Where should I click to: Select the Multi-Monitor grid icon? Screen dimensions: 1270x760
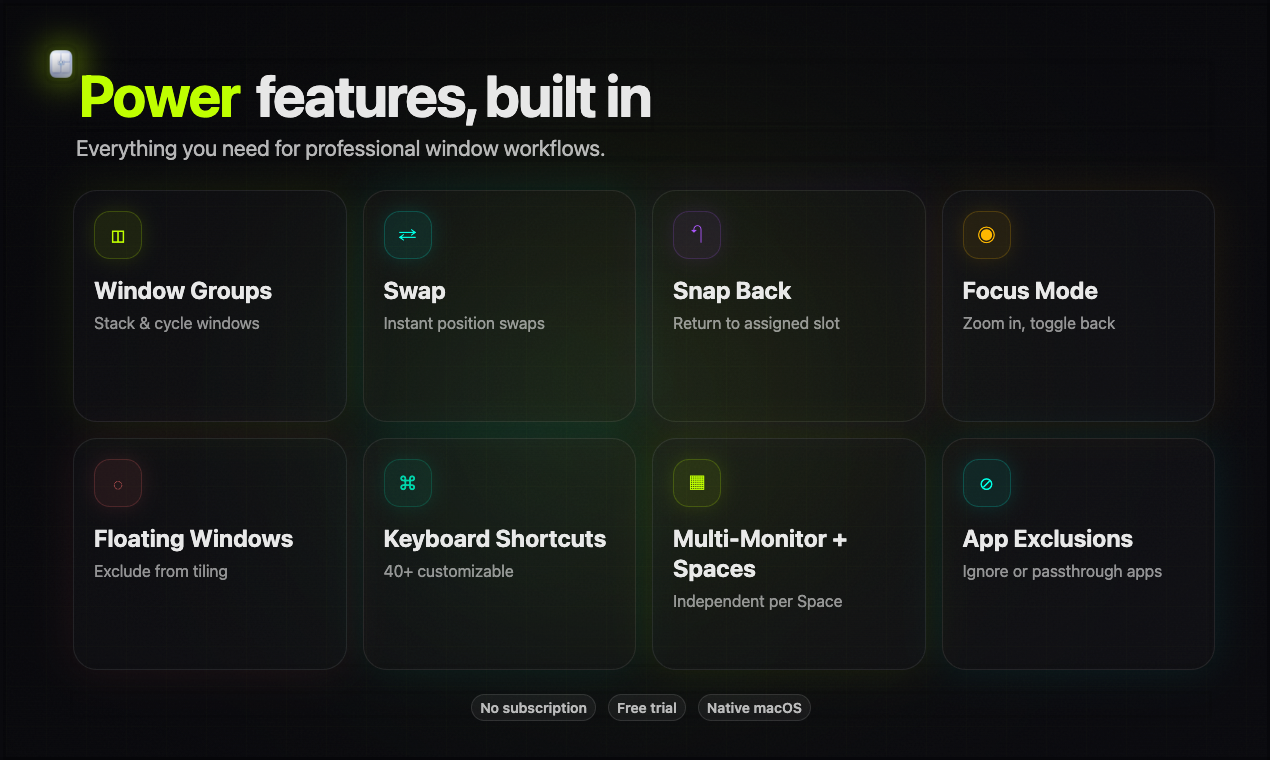(696, 482)
